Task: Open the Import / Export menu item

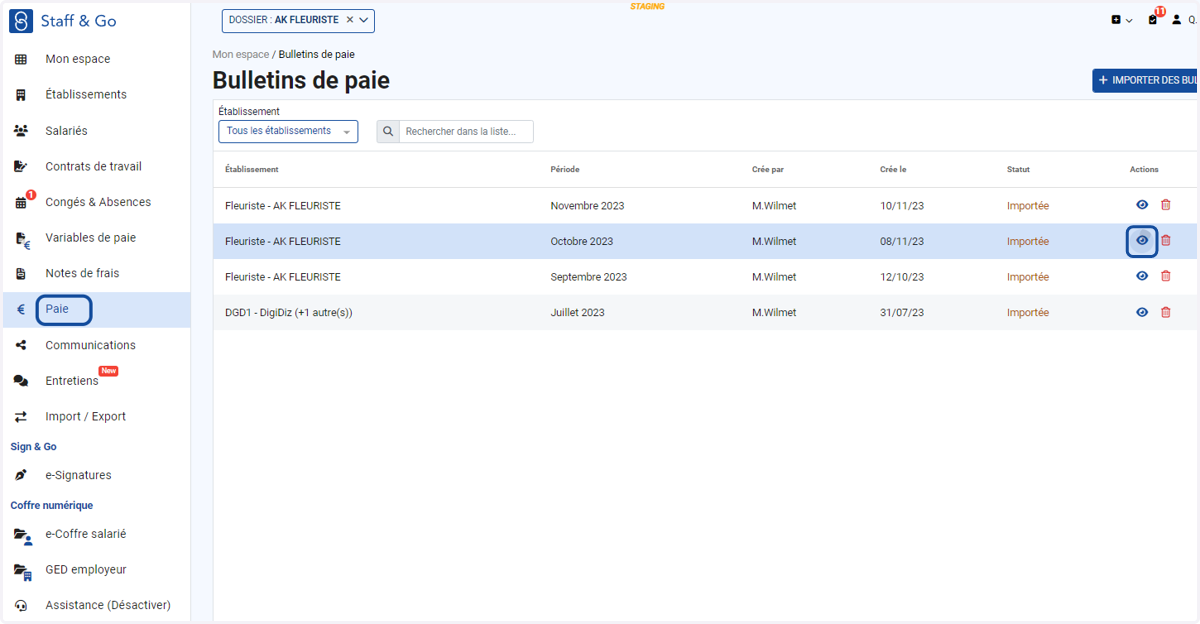Action: tap(85, 416)
